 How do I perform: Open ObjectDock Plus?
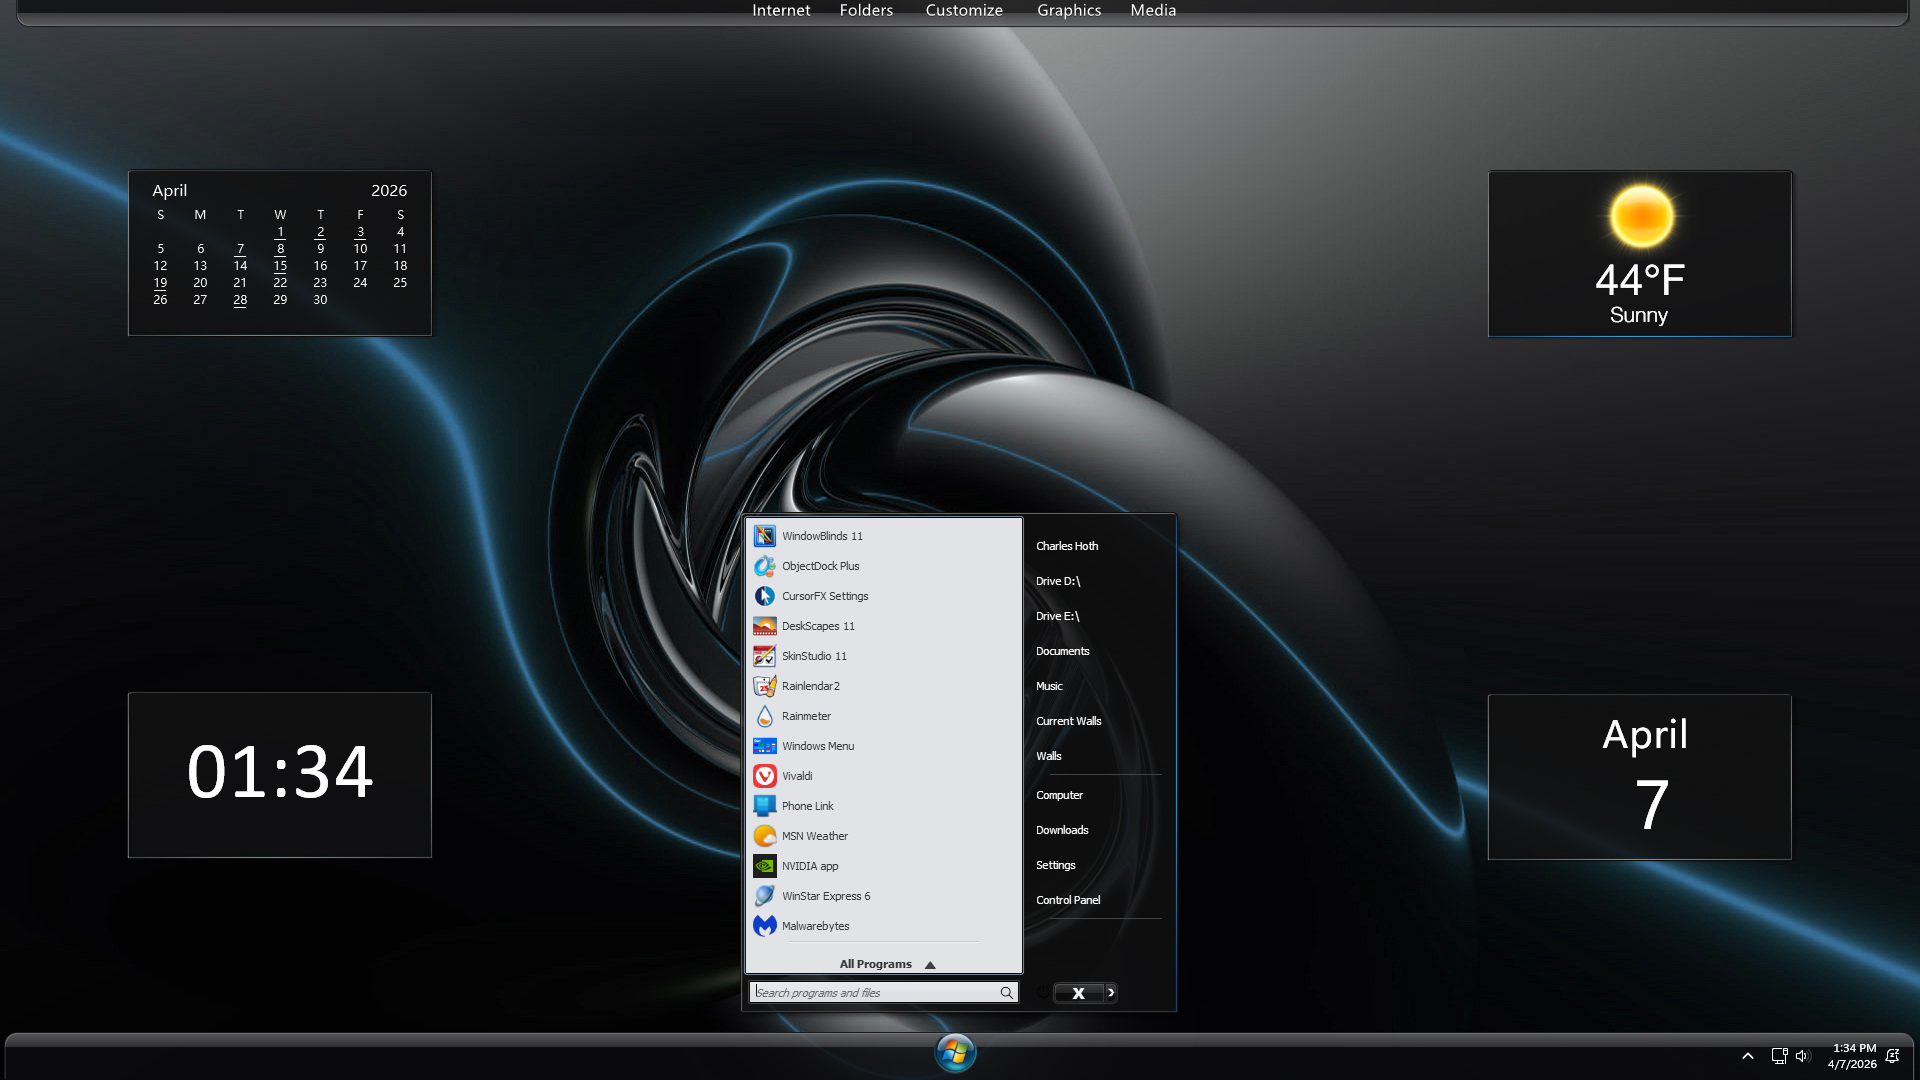820,566
